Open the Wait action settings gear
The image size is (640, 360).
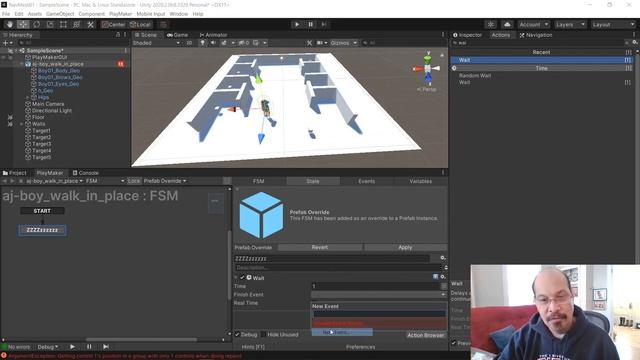pos(443,277)
